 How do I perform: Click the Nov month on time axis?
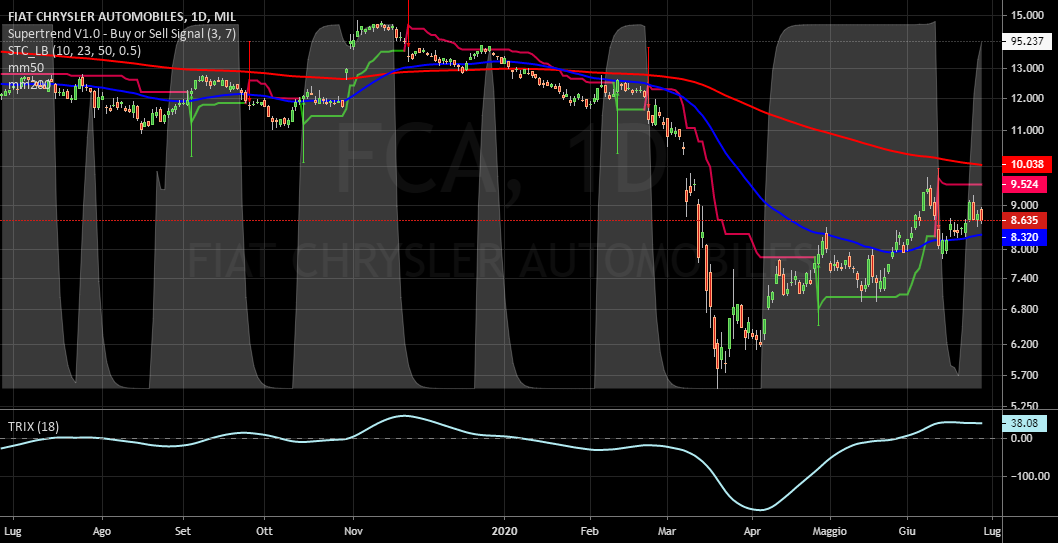(x=353, y=531)
